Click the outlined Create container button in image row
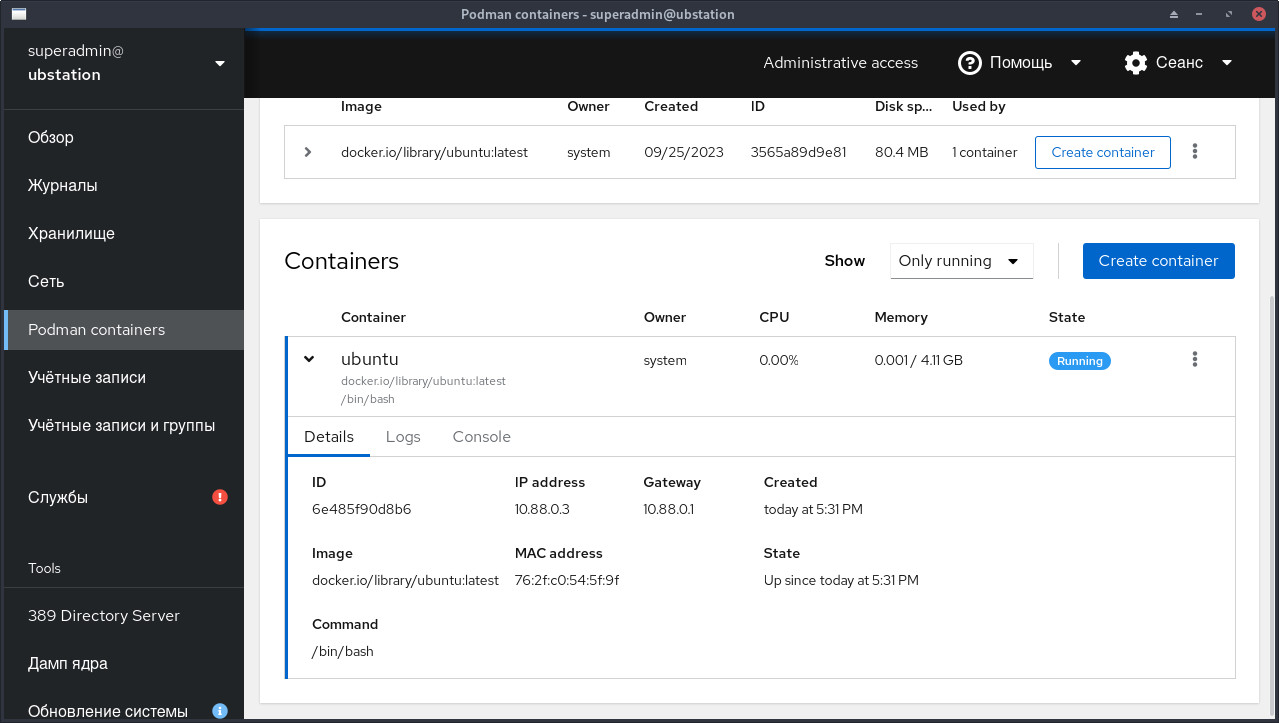 coord(1103,152)
